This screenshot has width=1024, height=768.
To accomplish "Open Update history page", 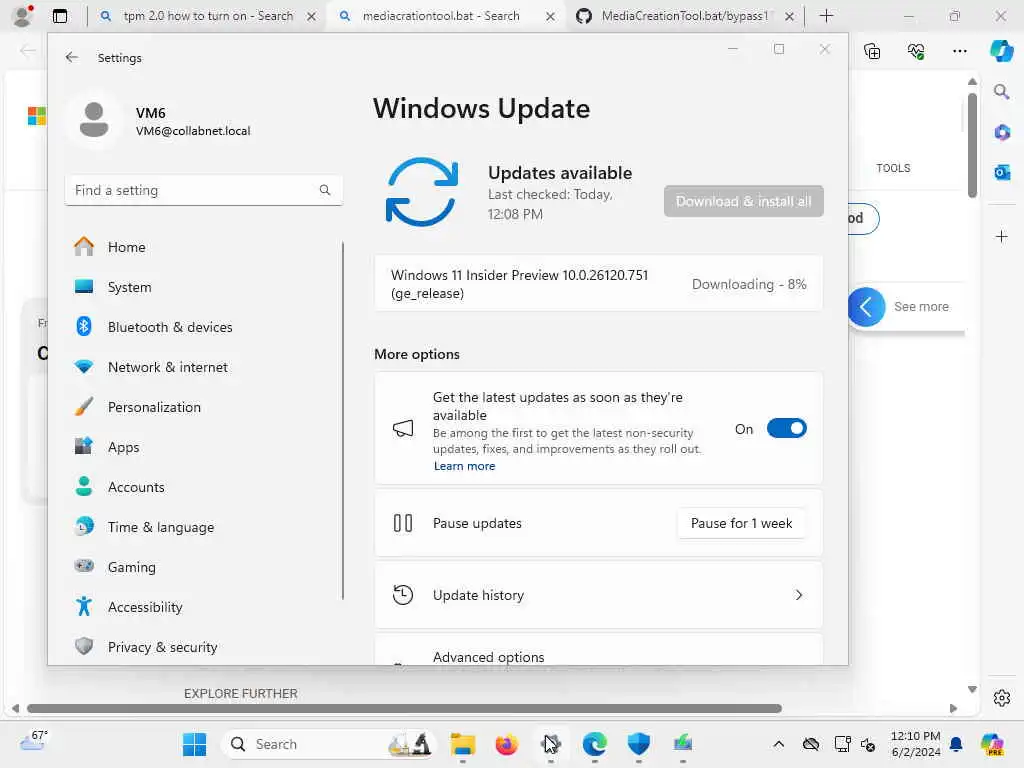I will pos(598,595).
